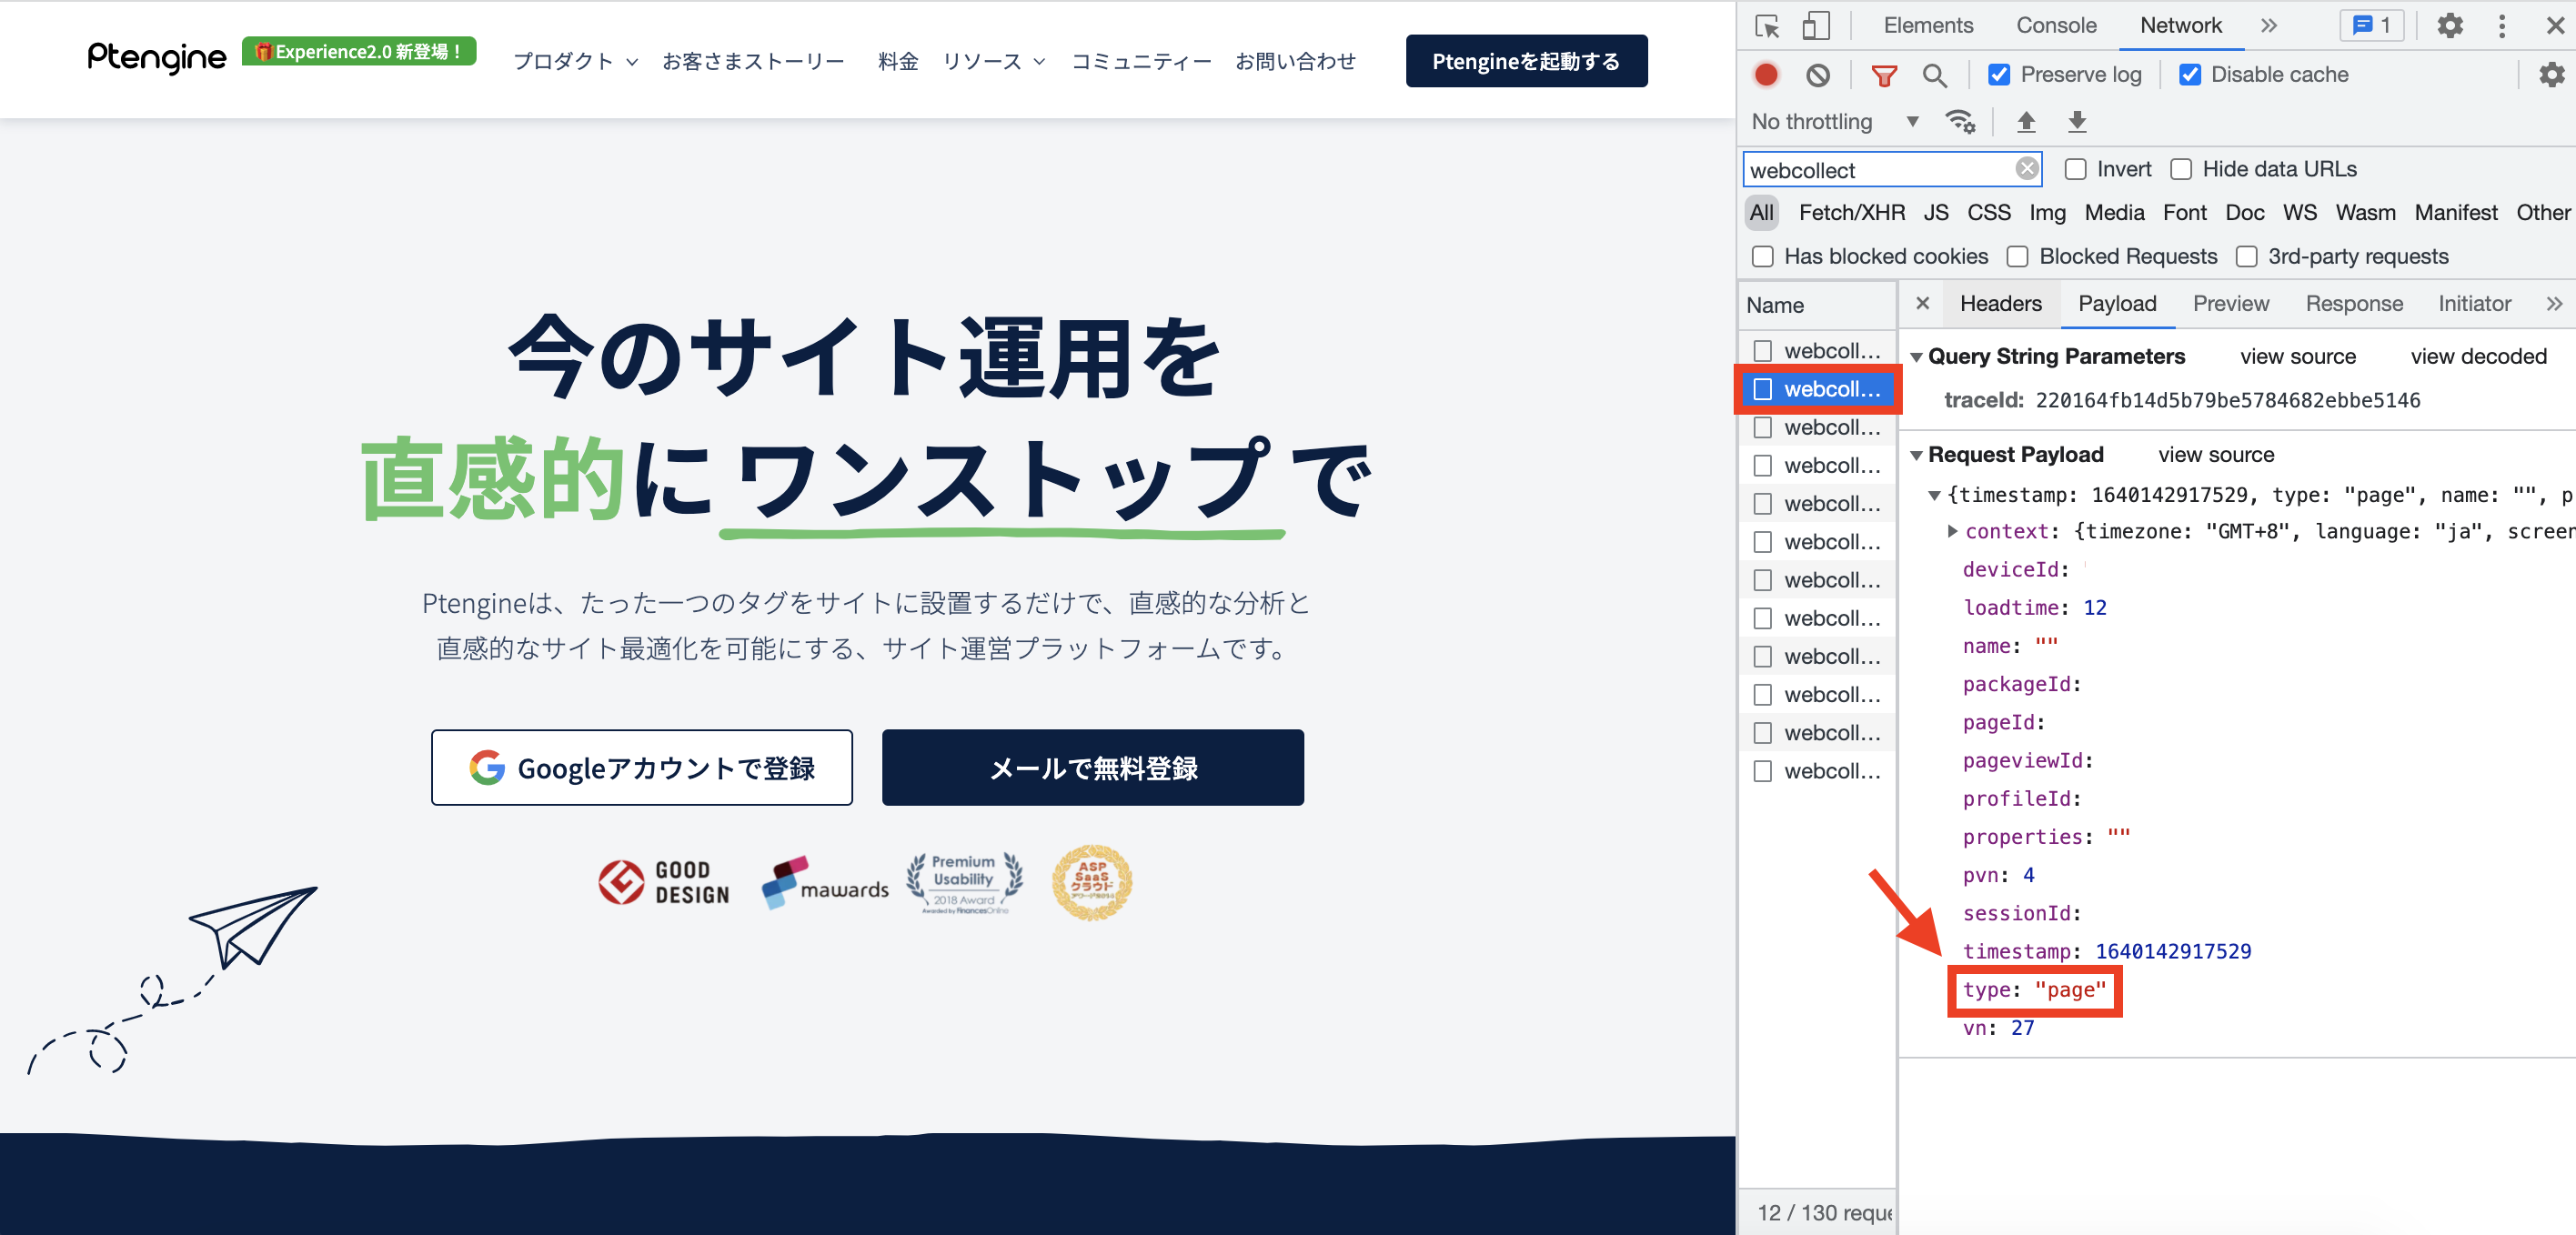
Task: Open the 料金 pricing link
Action: tap(897, 62)
